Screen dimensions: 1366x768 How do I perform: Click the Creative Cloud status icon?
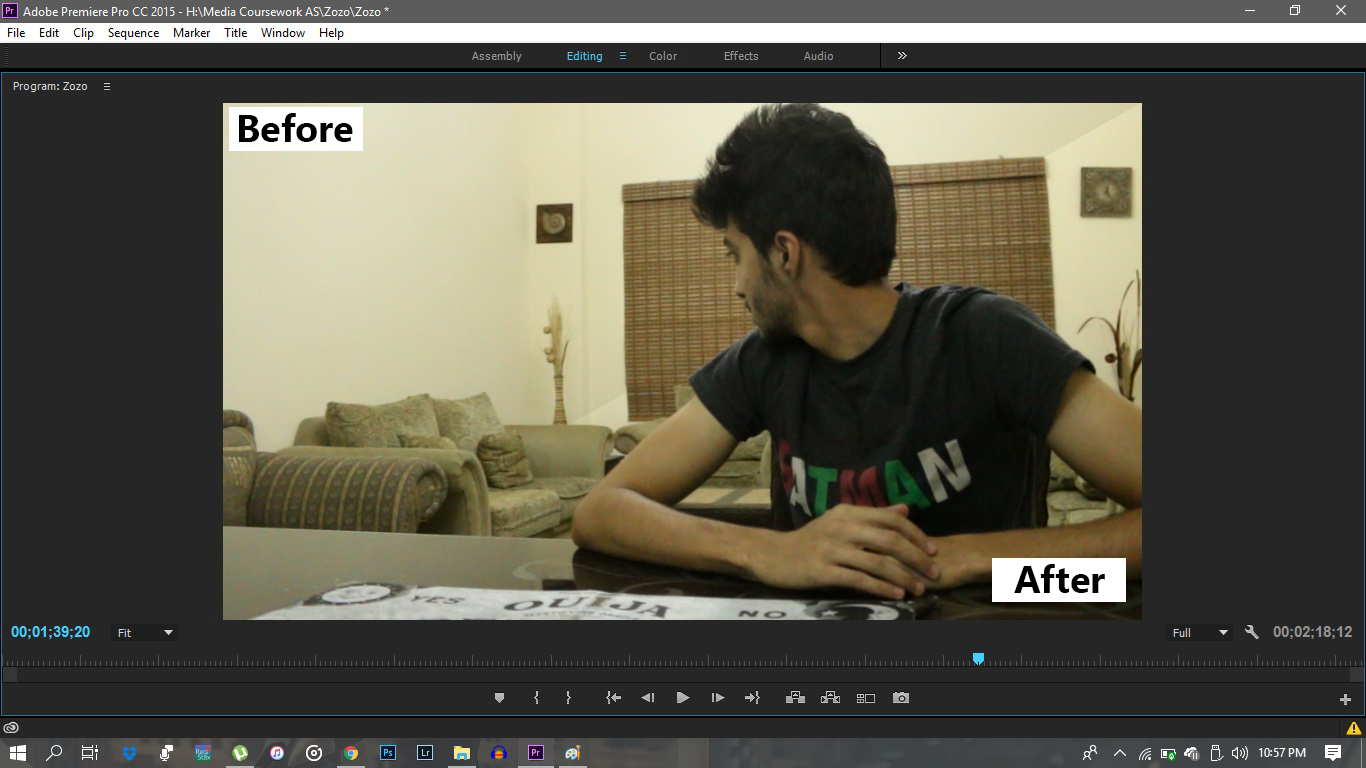tap(11, 728)
